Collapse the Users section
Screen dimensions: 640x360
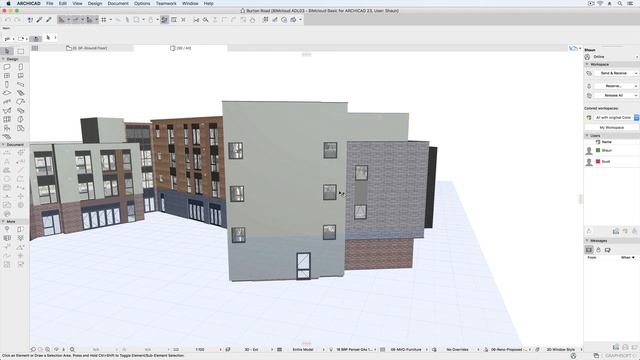tap(587, 136)
